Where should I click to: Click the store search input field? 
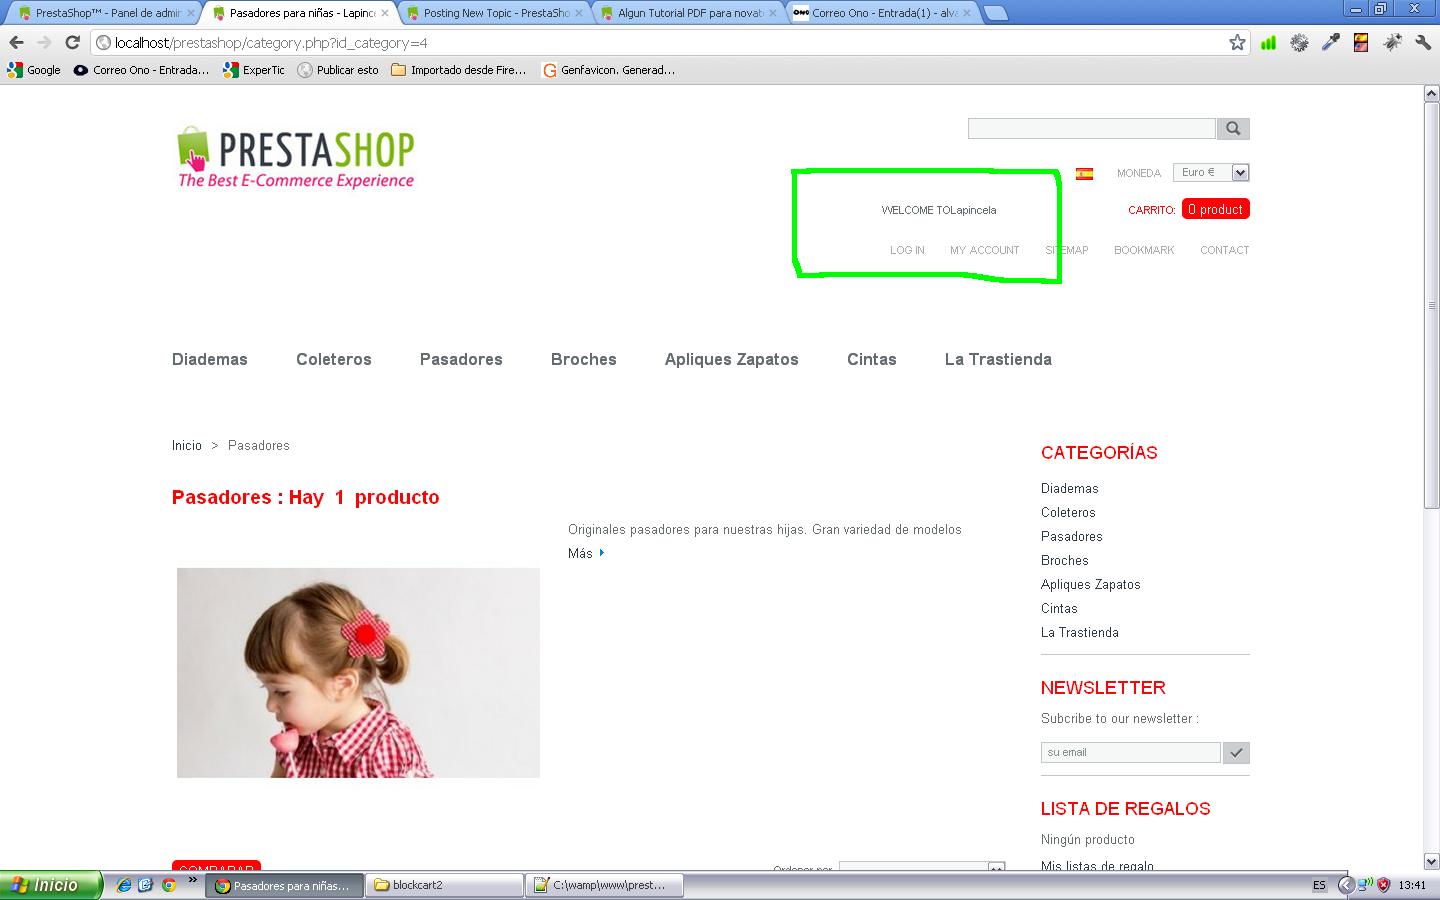(1091, 128)
